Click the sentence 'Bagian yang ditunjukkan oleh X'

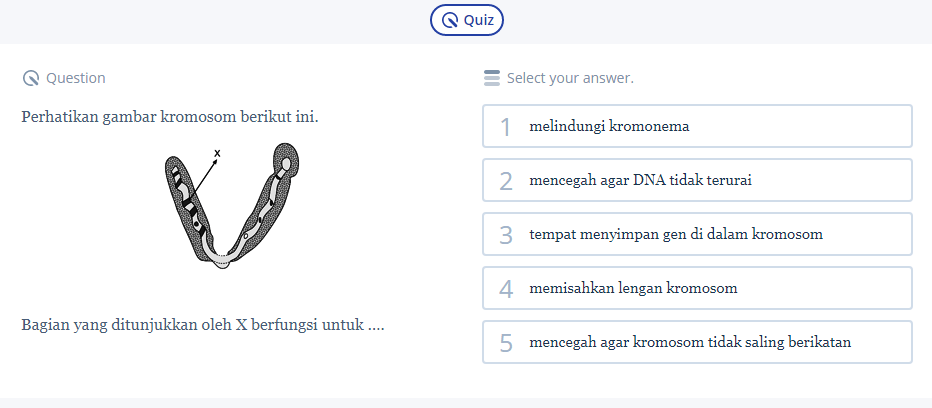pyautogui.click(x=203, y=325)
